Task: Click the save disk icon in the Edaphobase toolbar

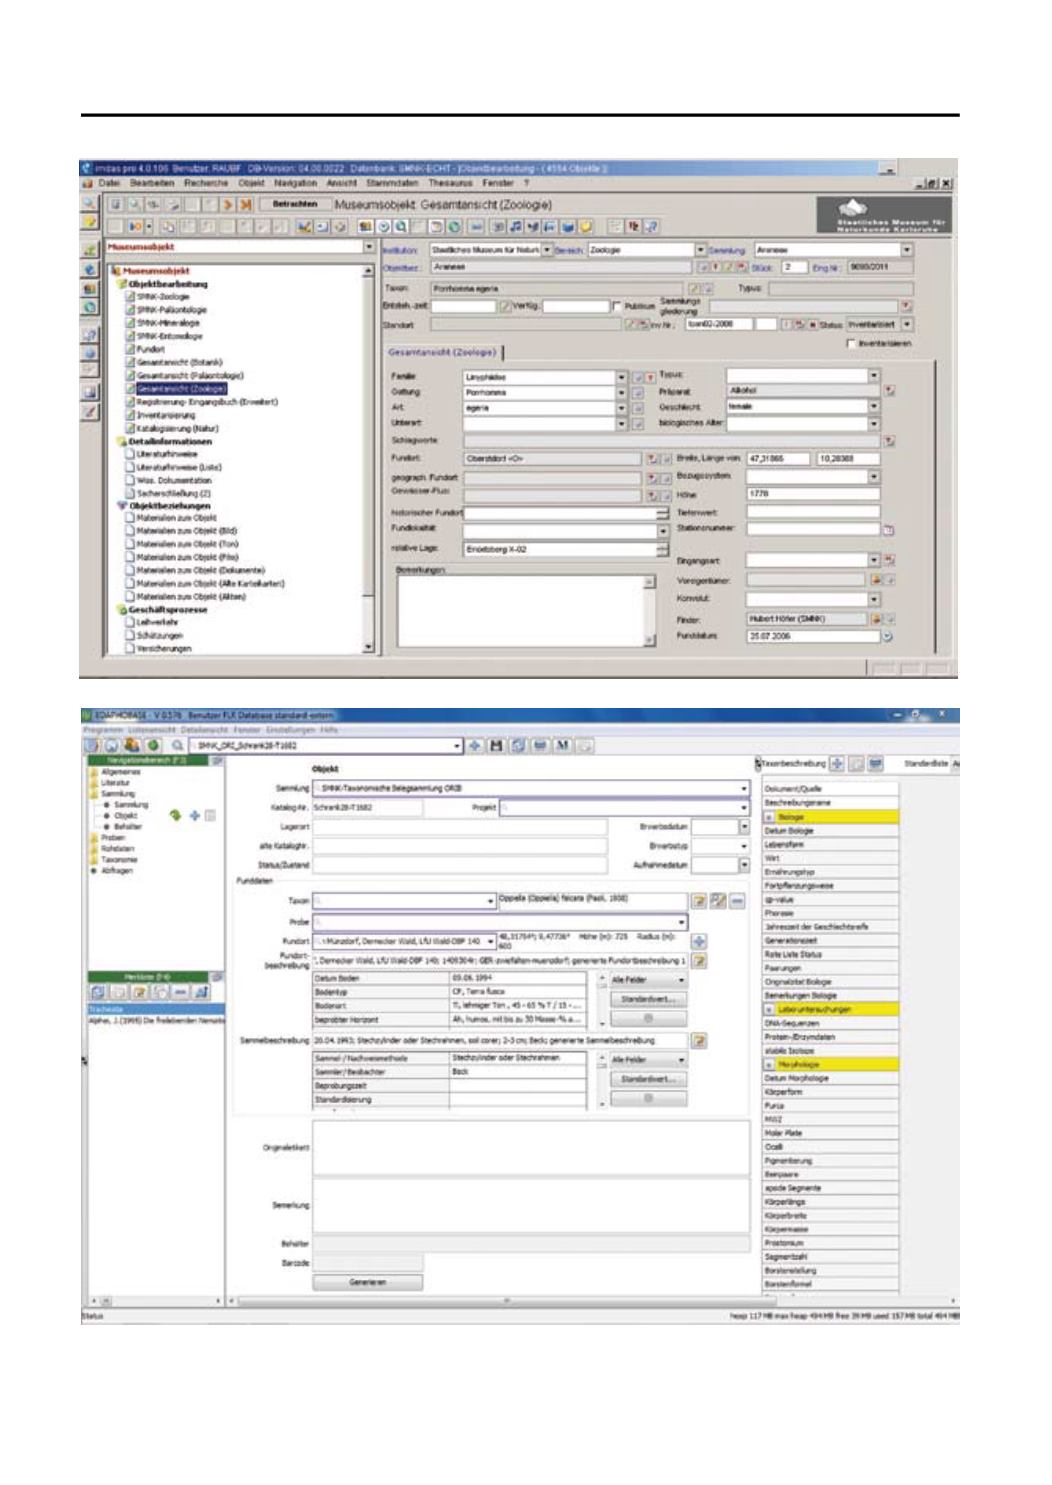Action: (x=495, y=745)
